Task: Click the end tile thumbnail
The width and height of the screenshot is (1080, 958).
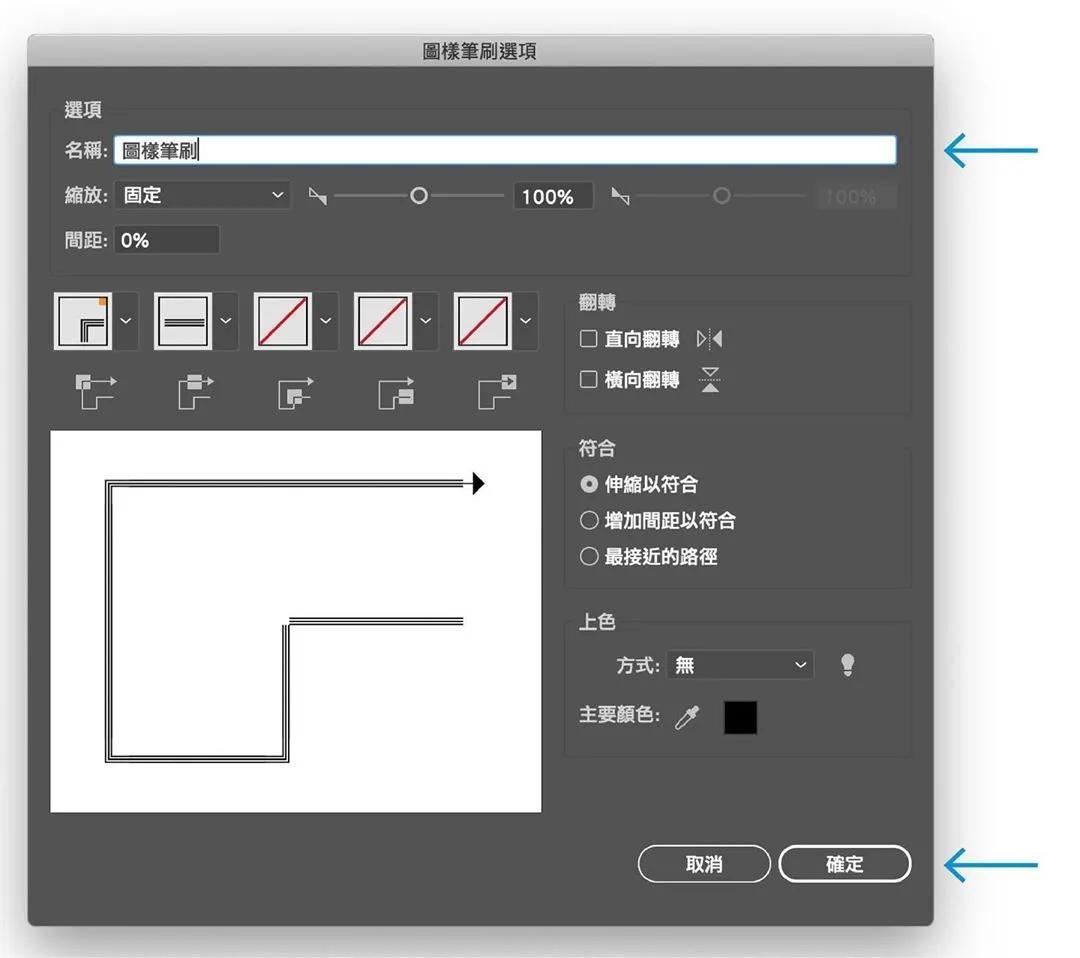Action: (x=482, y=321)
